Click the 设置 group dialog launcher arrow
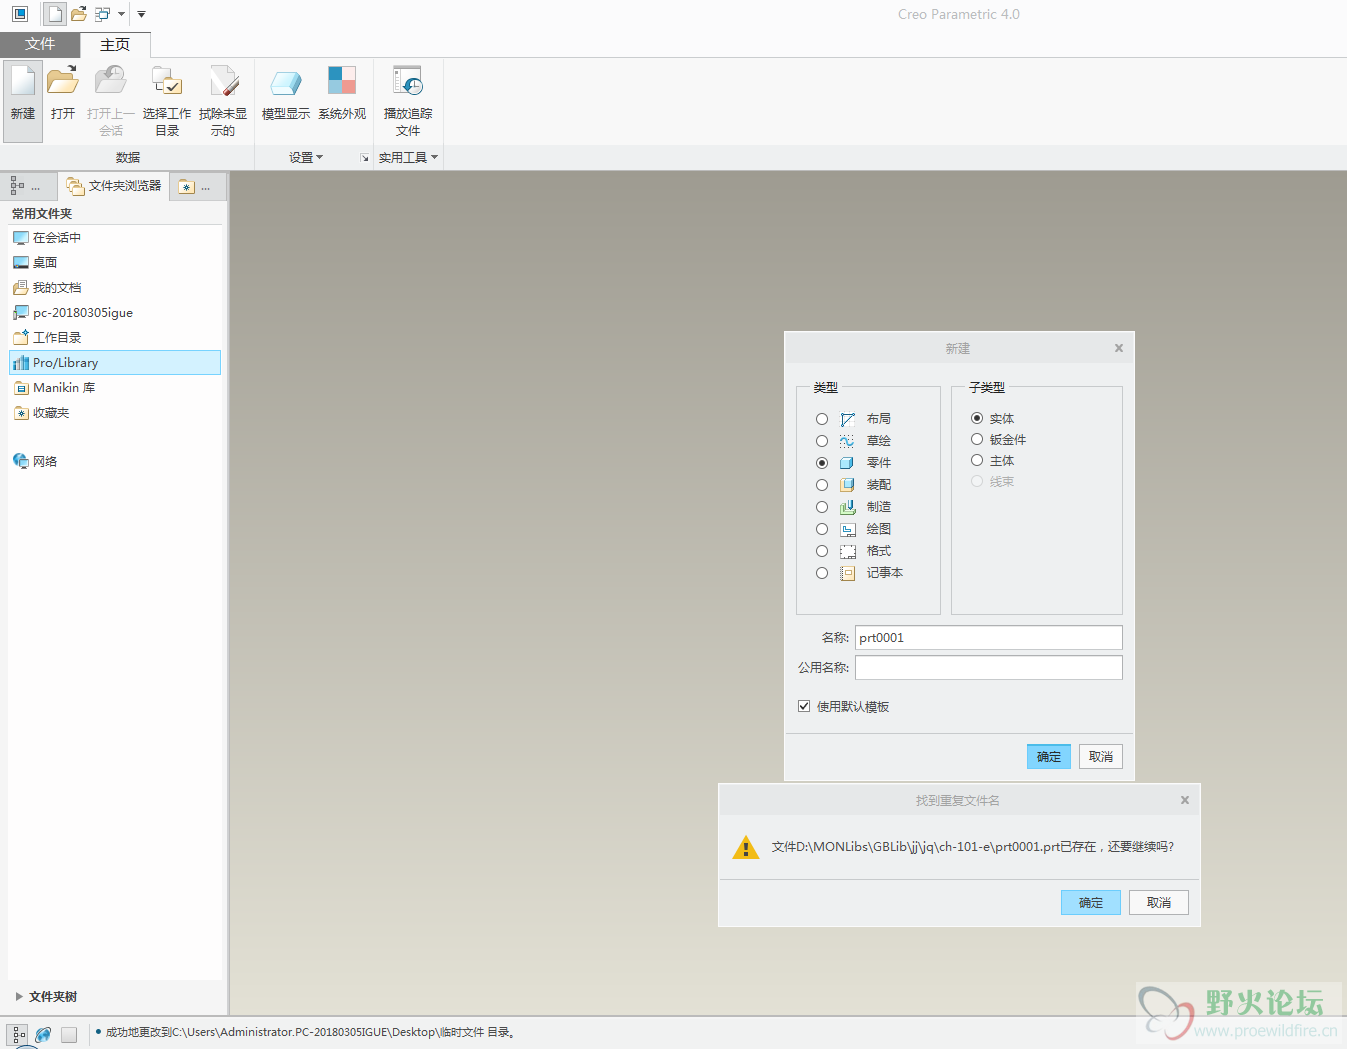The height and width of the screenshot is (1049, 1347). tap(365, 158)
